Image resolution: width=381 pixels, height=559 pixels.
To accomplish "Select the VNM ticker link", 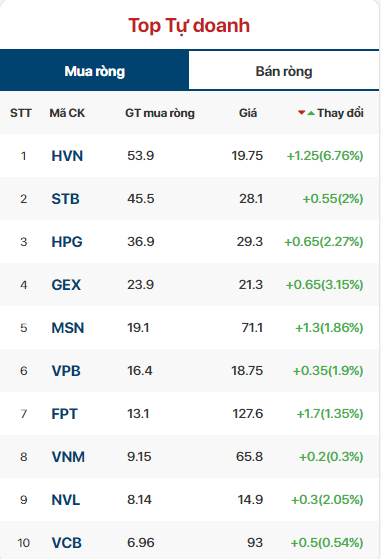I will pyautogui.click(x=68, y=457).
